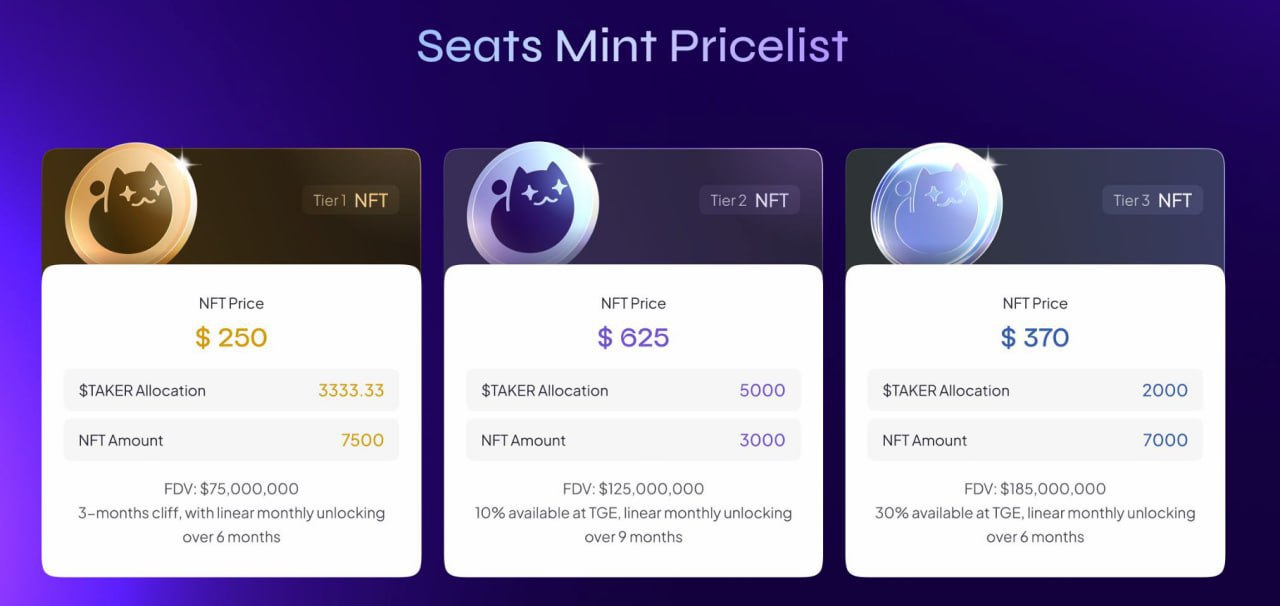
Task: Click the 3333.33 $TAKER Allocation row
Action: click(x=231, y=390)
